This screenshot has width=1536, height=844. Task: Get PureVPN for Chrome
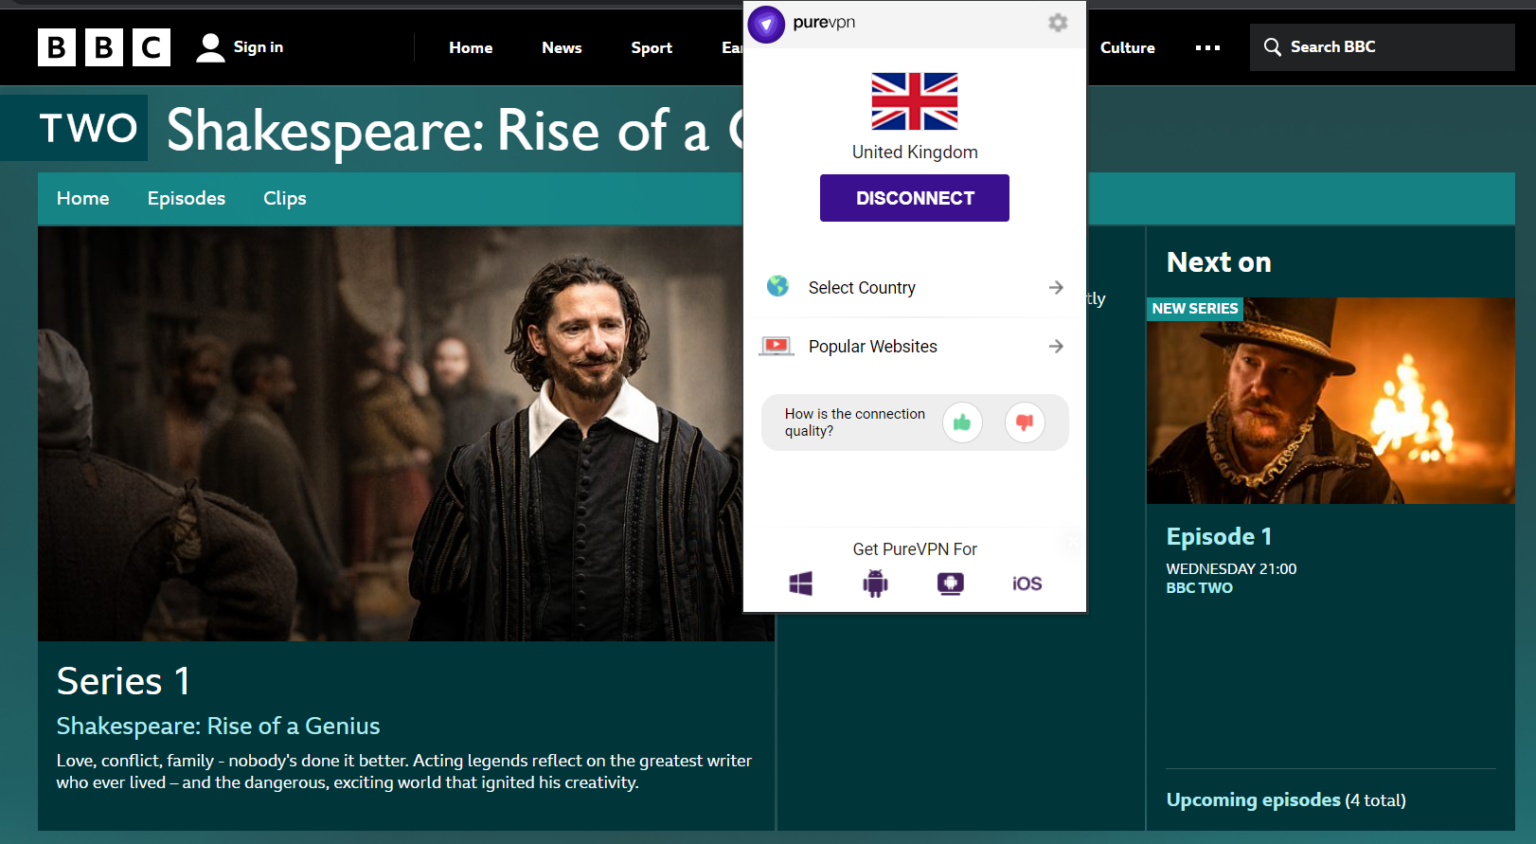[950, 583]
